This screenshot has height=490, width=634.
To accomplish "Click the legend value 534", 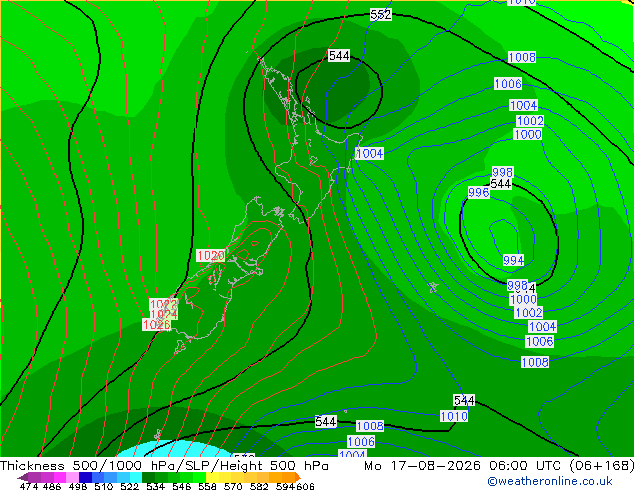I will [155, 486].
